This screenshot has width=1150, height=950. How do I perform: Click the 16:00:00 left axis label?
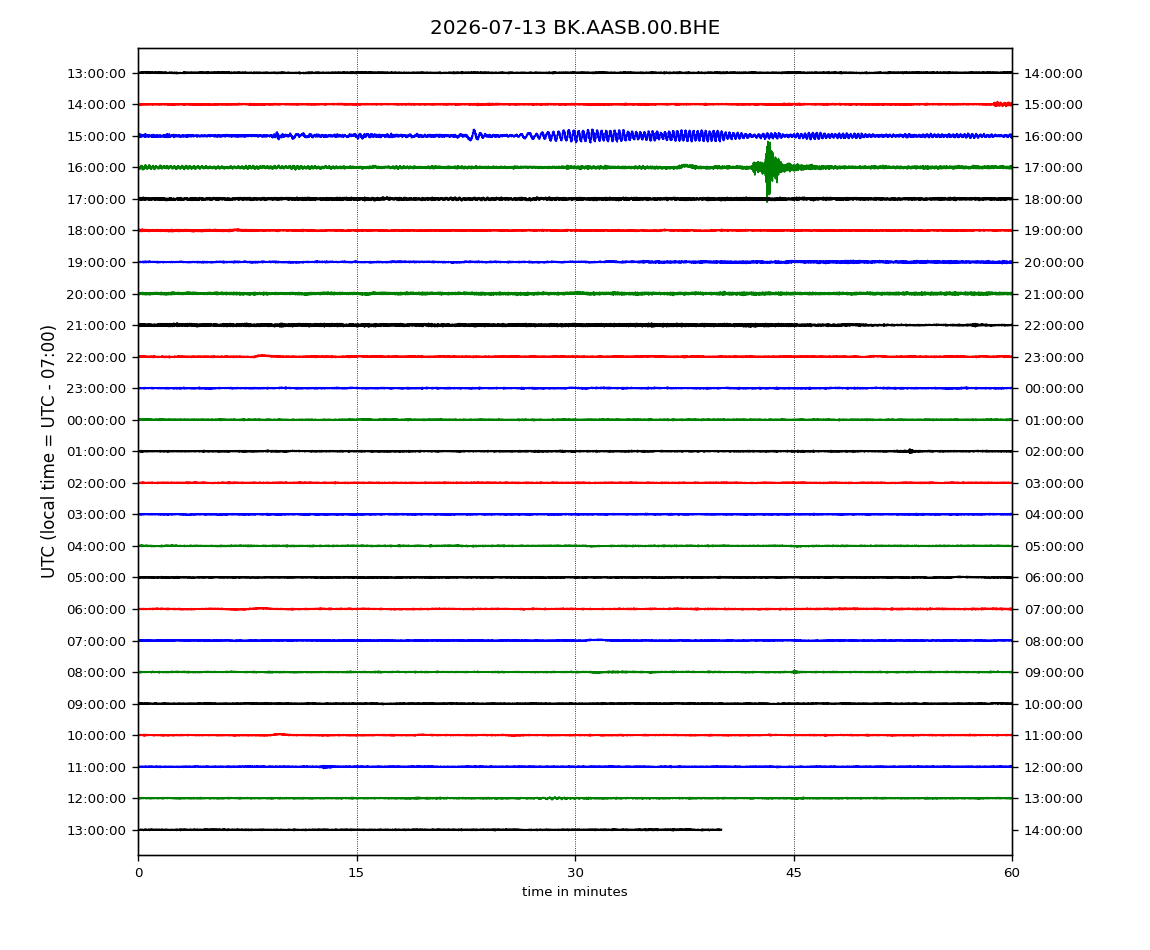[x=96, y=168]
